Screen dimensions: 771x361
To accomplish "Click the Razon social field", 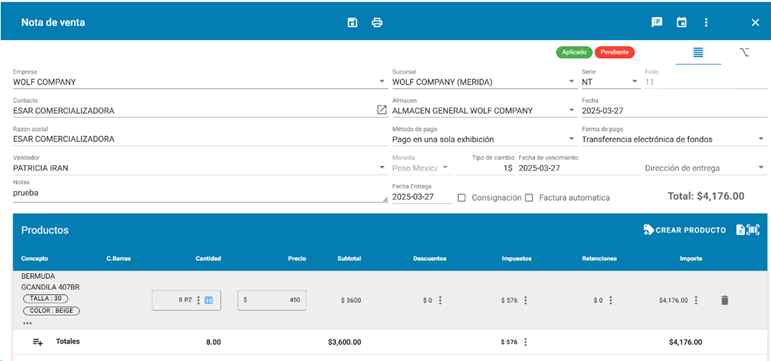I will click(x=201, y=139).
